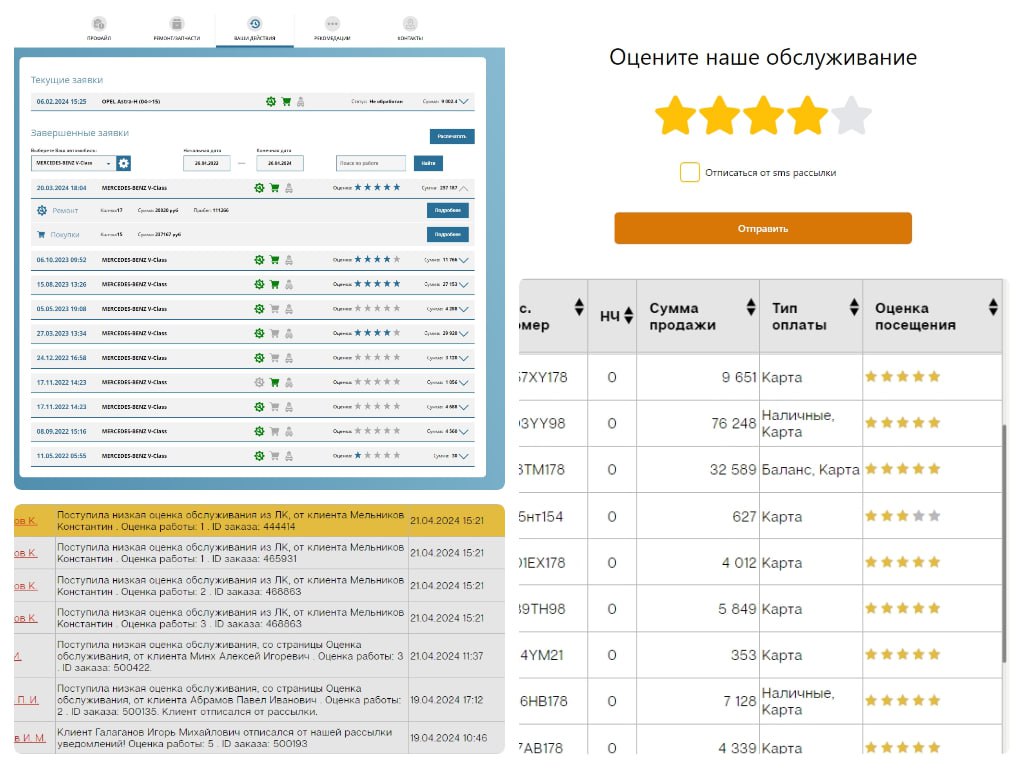This screenshot has height=768, width=1024.
Task: Click the Найти search button
Action: tap(428, 163)
